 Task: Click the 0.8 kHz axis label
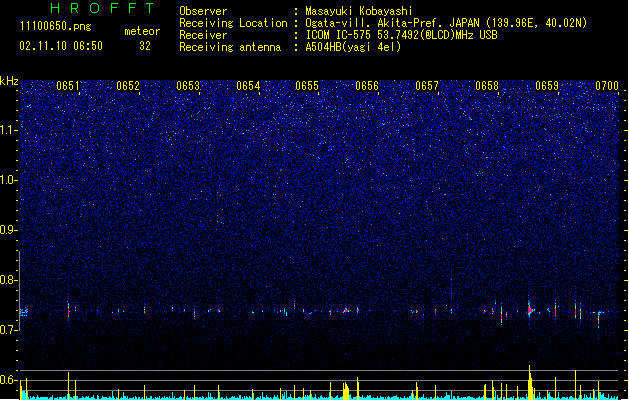pyautogui.click(x=9, y=280)
